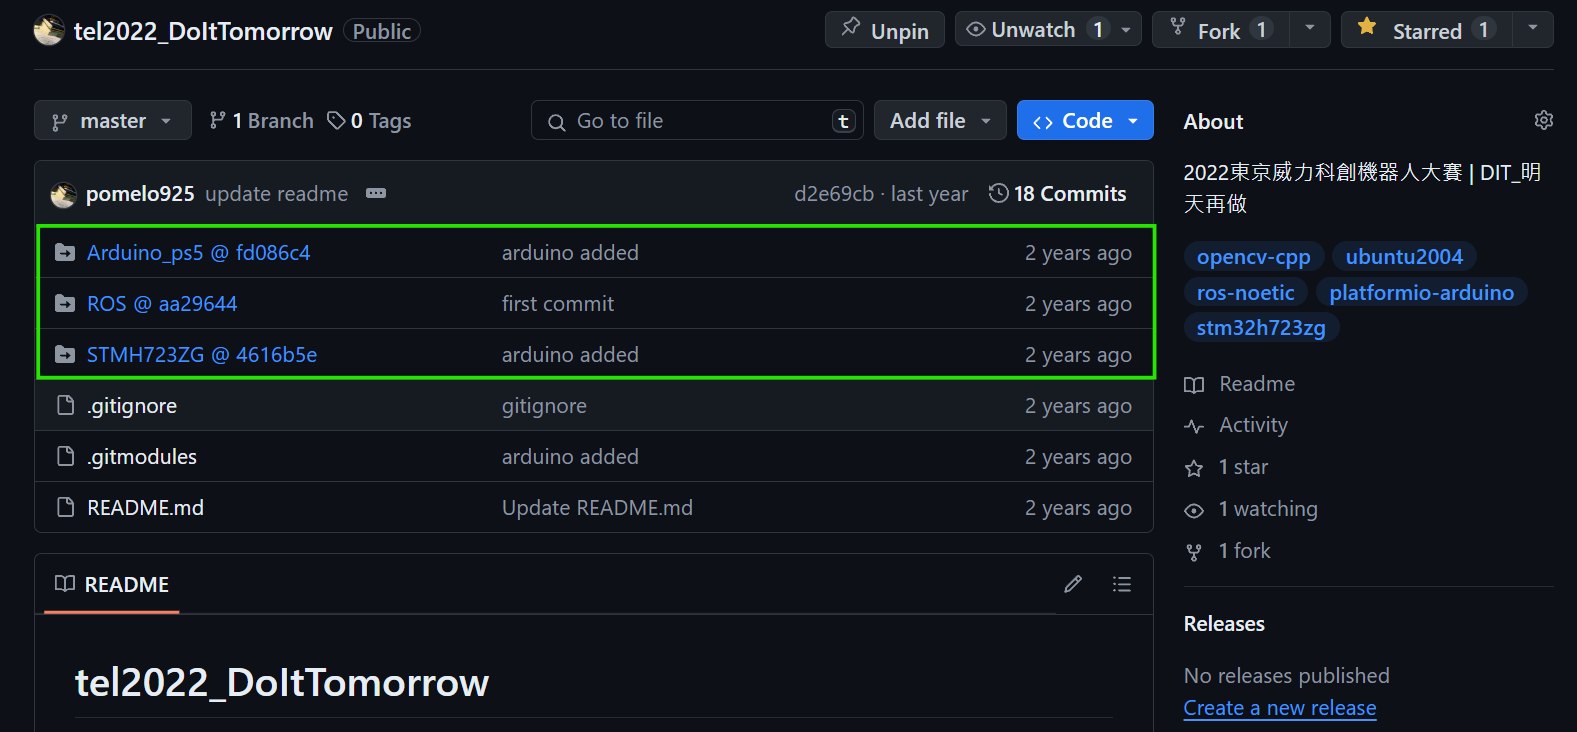Select the README tab

(112, 584)
